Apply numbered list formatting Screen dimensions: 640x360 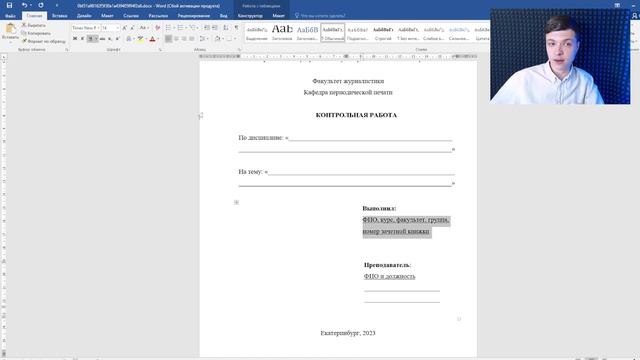pos(180,28)
